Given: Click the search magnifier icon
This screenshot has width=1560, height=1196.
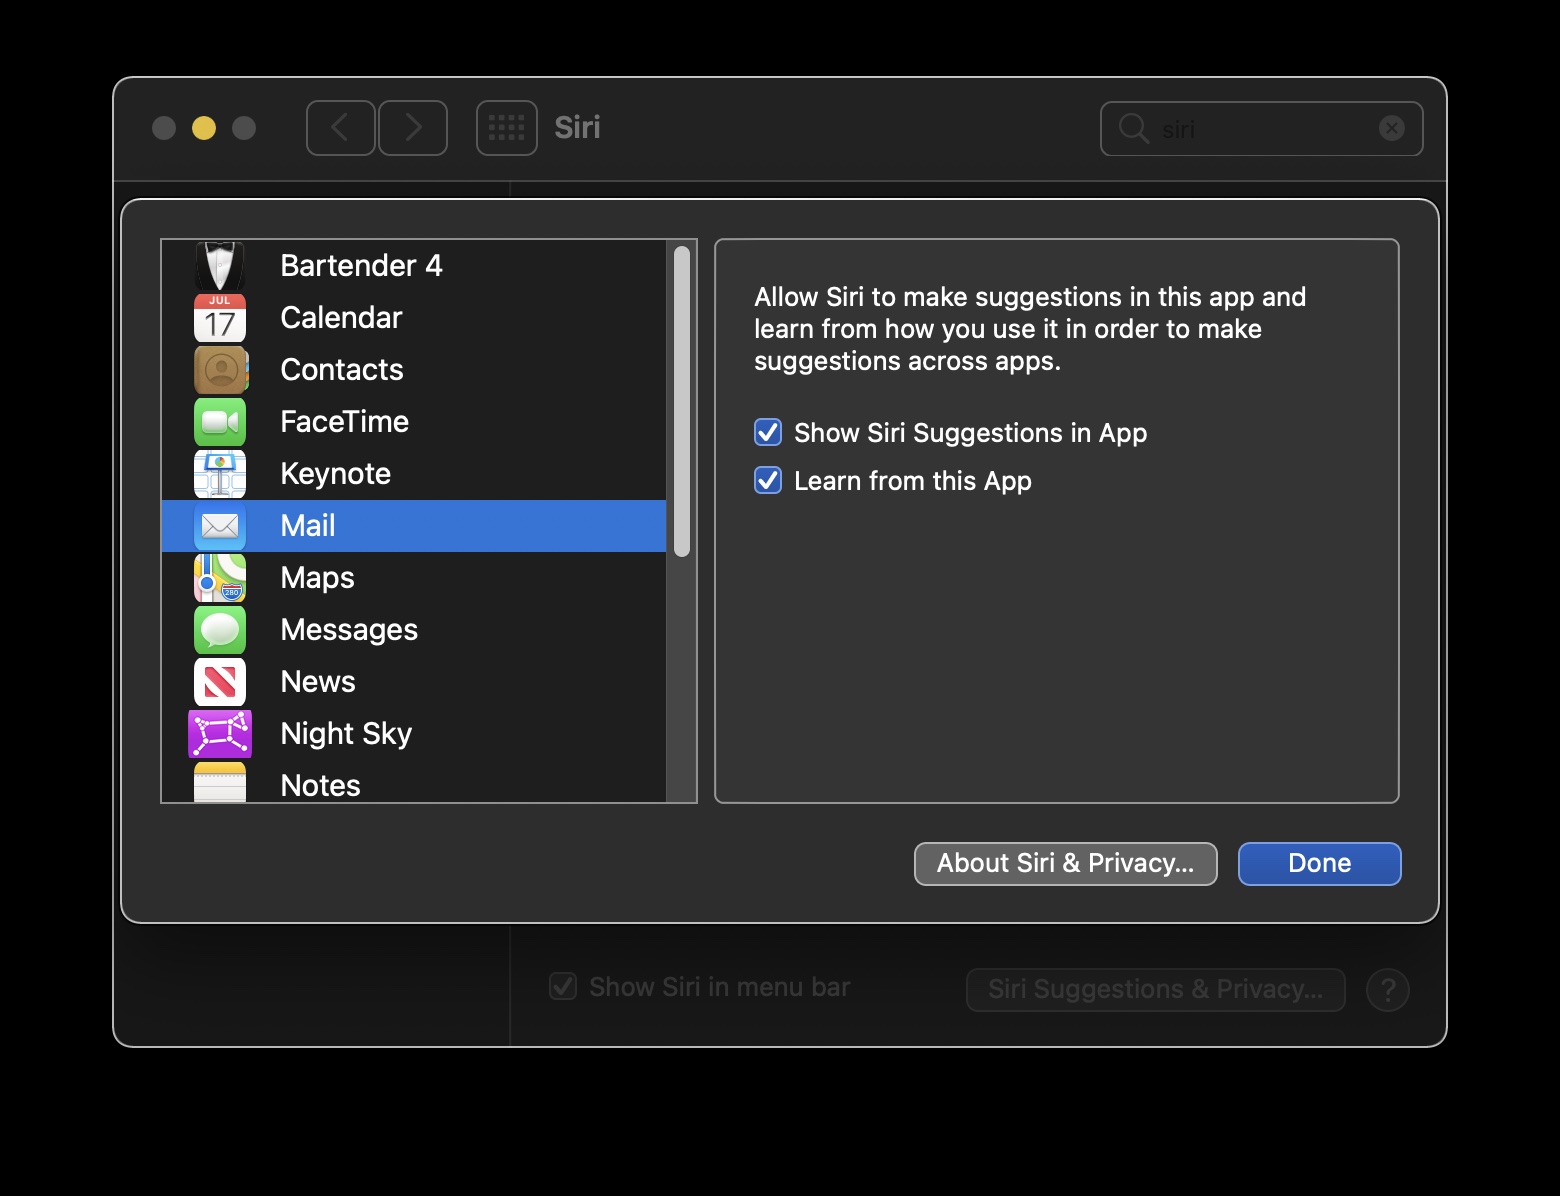Looking at the screenshot, I should (x=1133, y=128).
